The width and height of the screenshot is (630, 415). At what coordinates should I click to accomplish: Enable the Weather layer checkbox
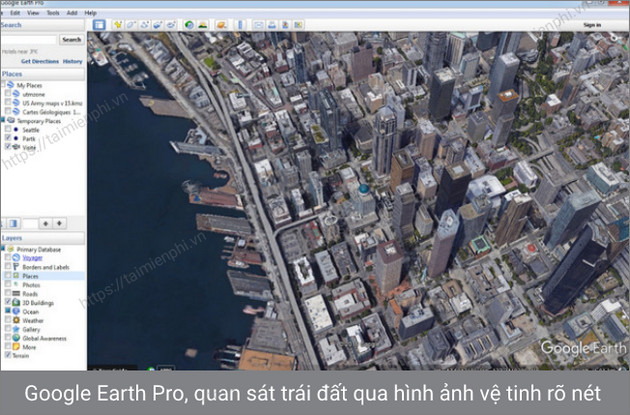[x=8, y=320]
